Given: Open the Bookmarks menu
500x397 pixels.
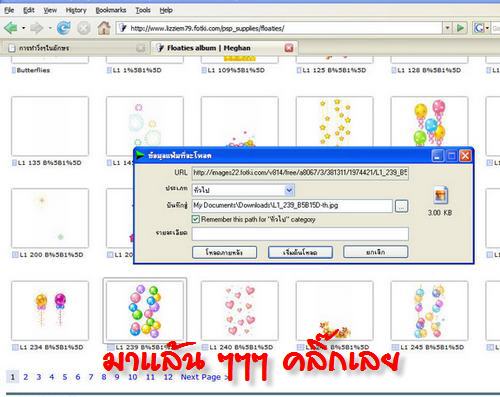Looking at the screenshot, I should point(111,10).
